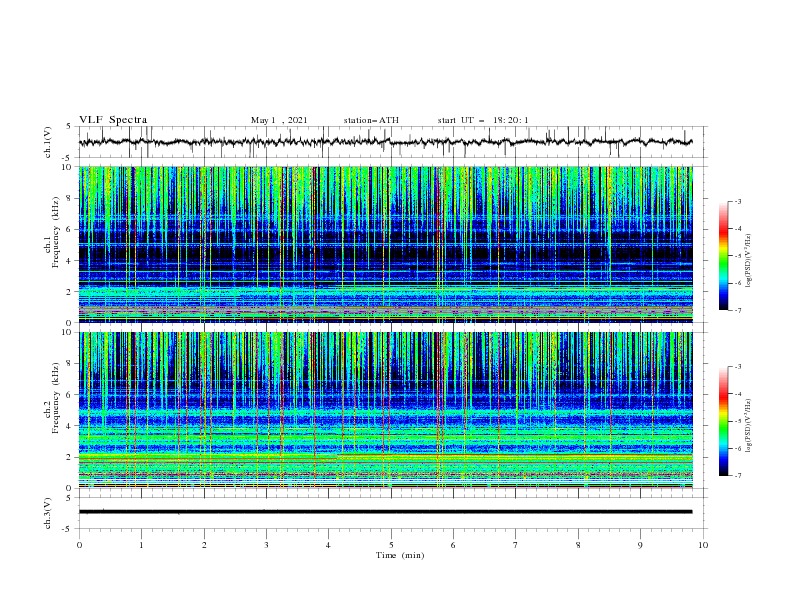Click inside the ch.1 spectrogram panel
Screen dimensions: 792x612
[385, 244]
